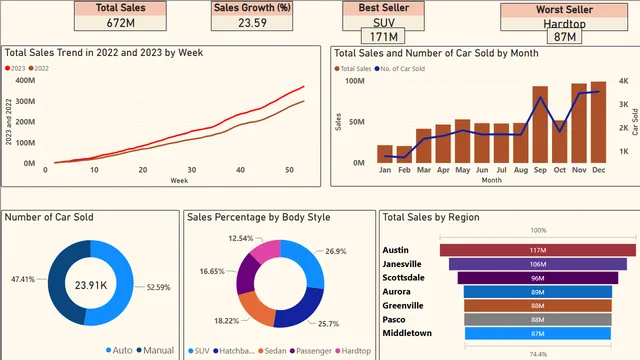
Task: Click the No. of Car Sold legend item
Action: (x=400, y=69)
